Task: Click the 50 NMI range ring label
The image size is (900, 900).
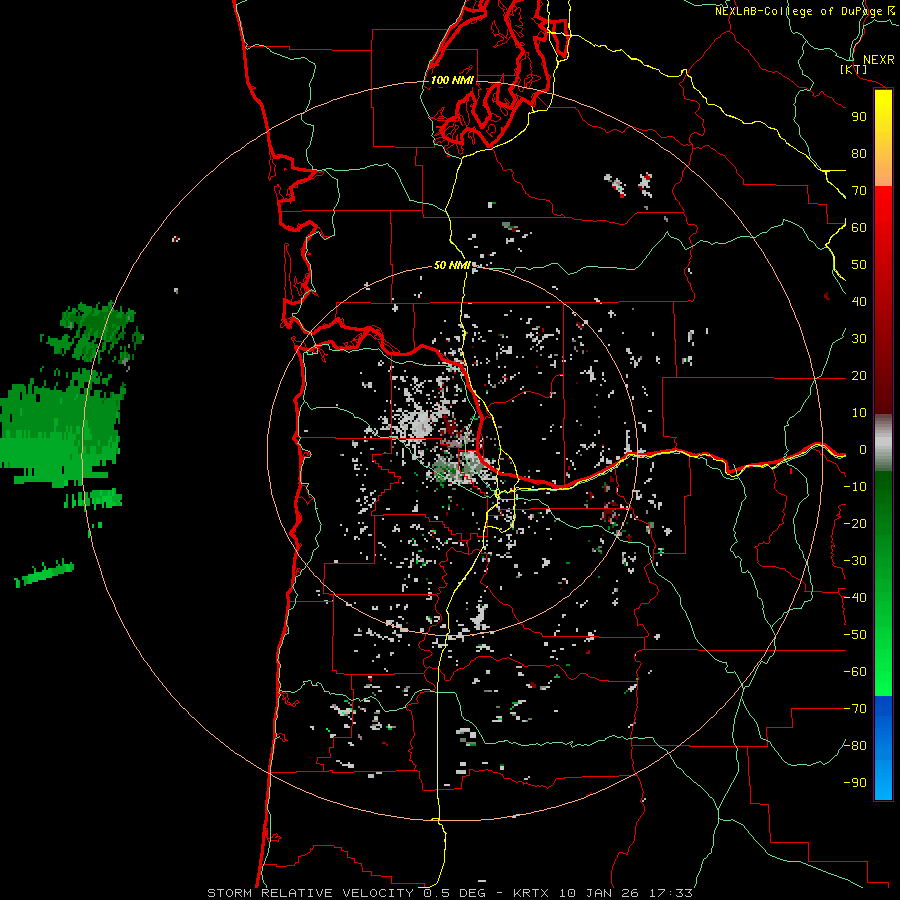Action: (452, 265)
